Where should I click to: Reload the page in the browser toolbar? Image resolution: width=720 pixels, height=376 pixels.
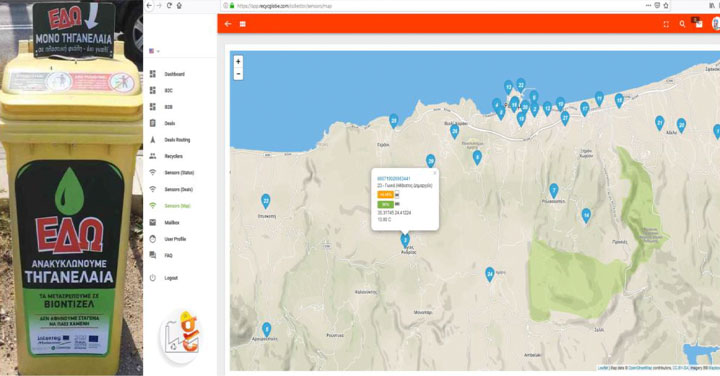[169, 6]
